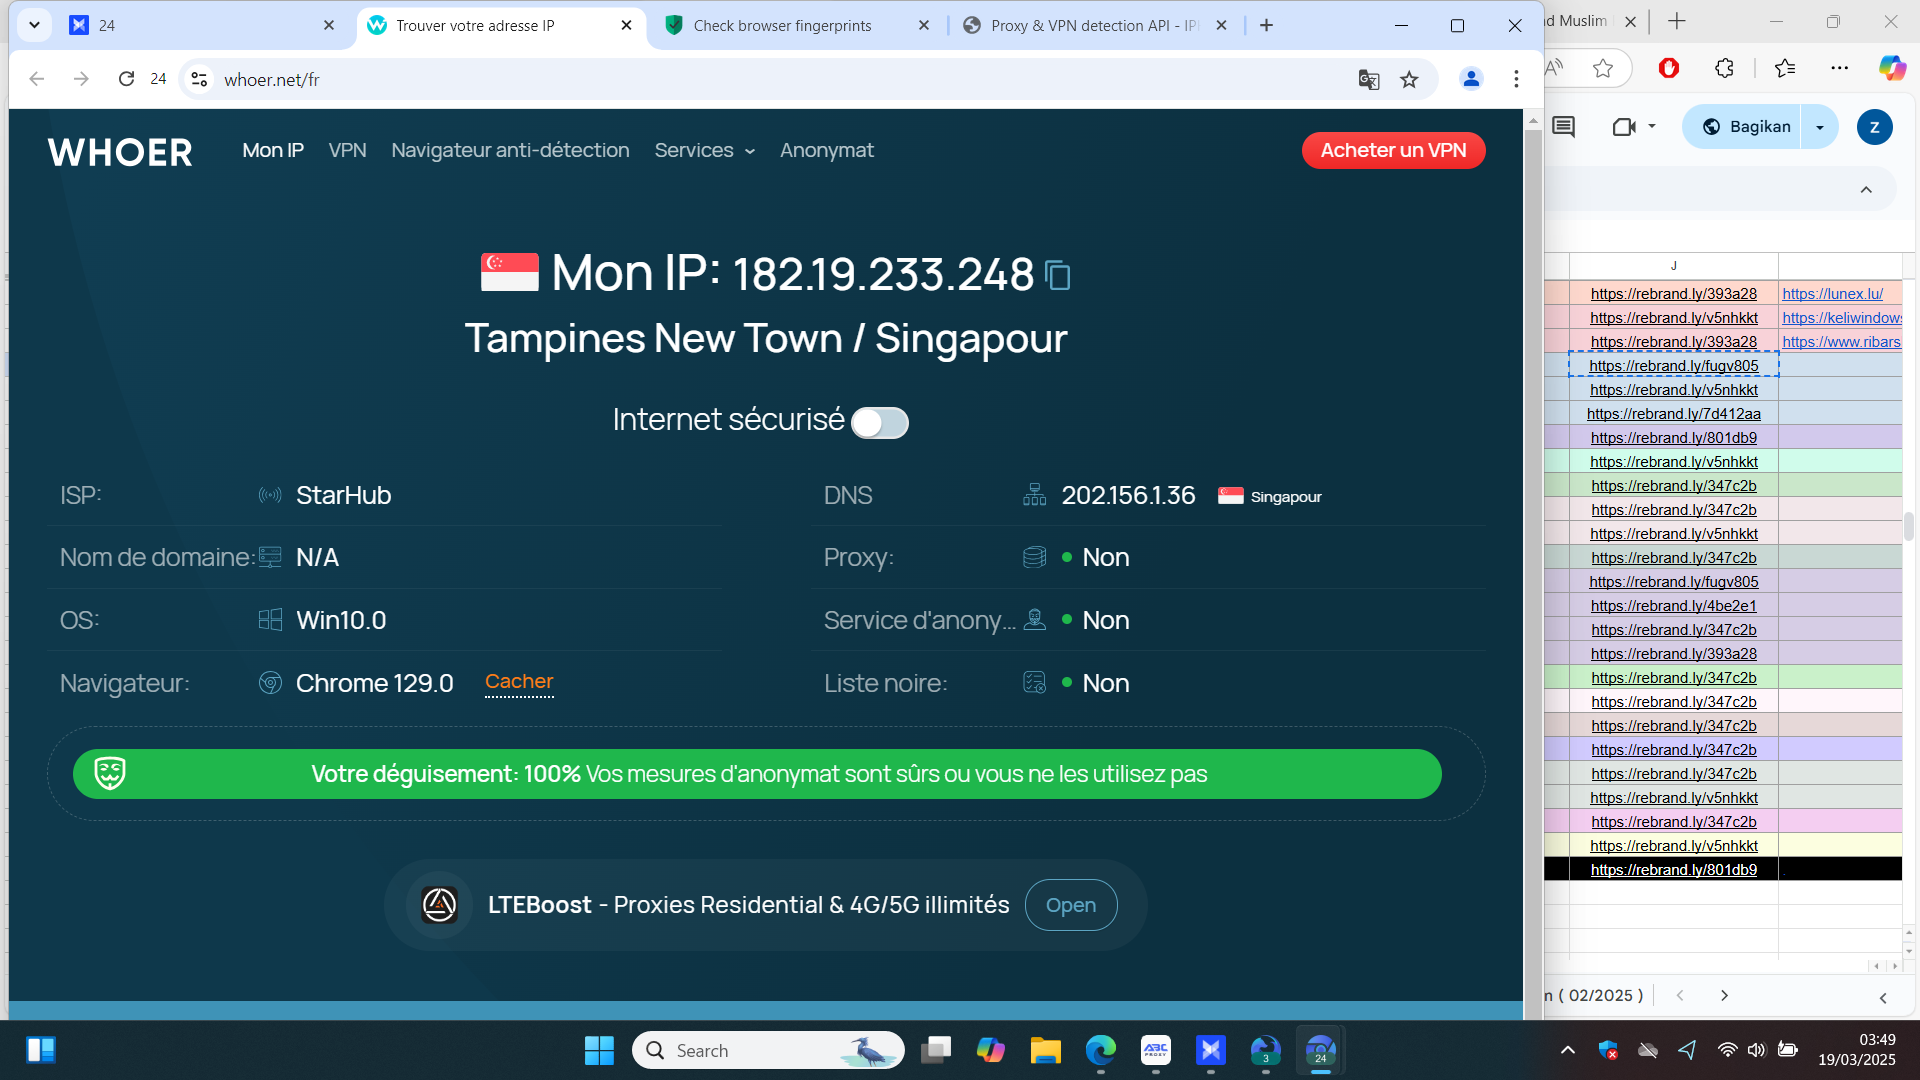Image resolution: width=1920 pixels, height=1080 pixels.
Task: Open Chrome tab search dropdown
Action: 34,25
